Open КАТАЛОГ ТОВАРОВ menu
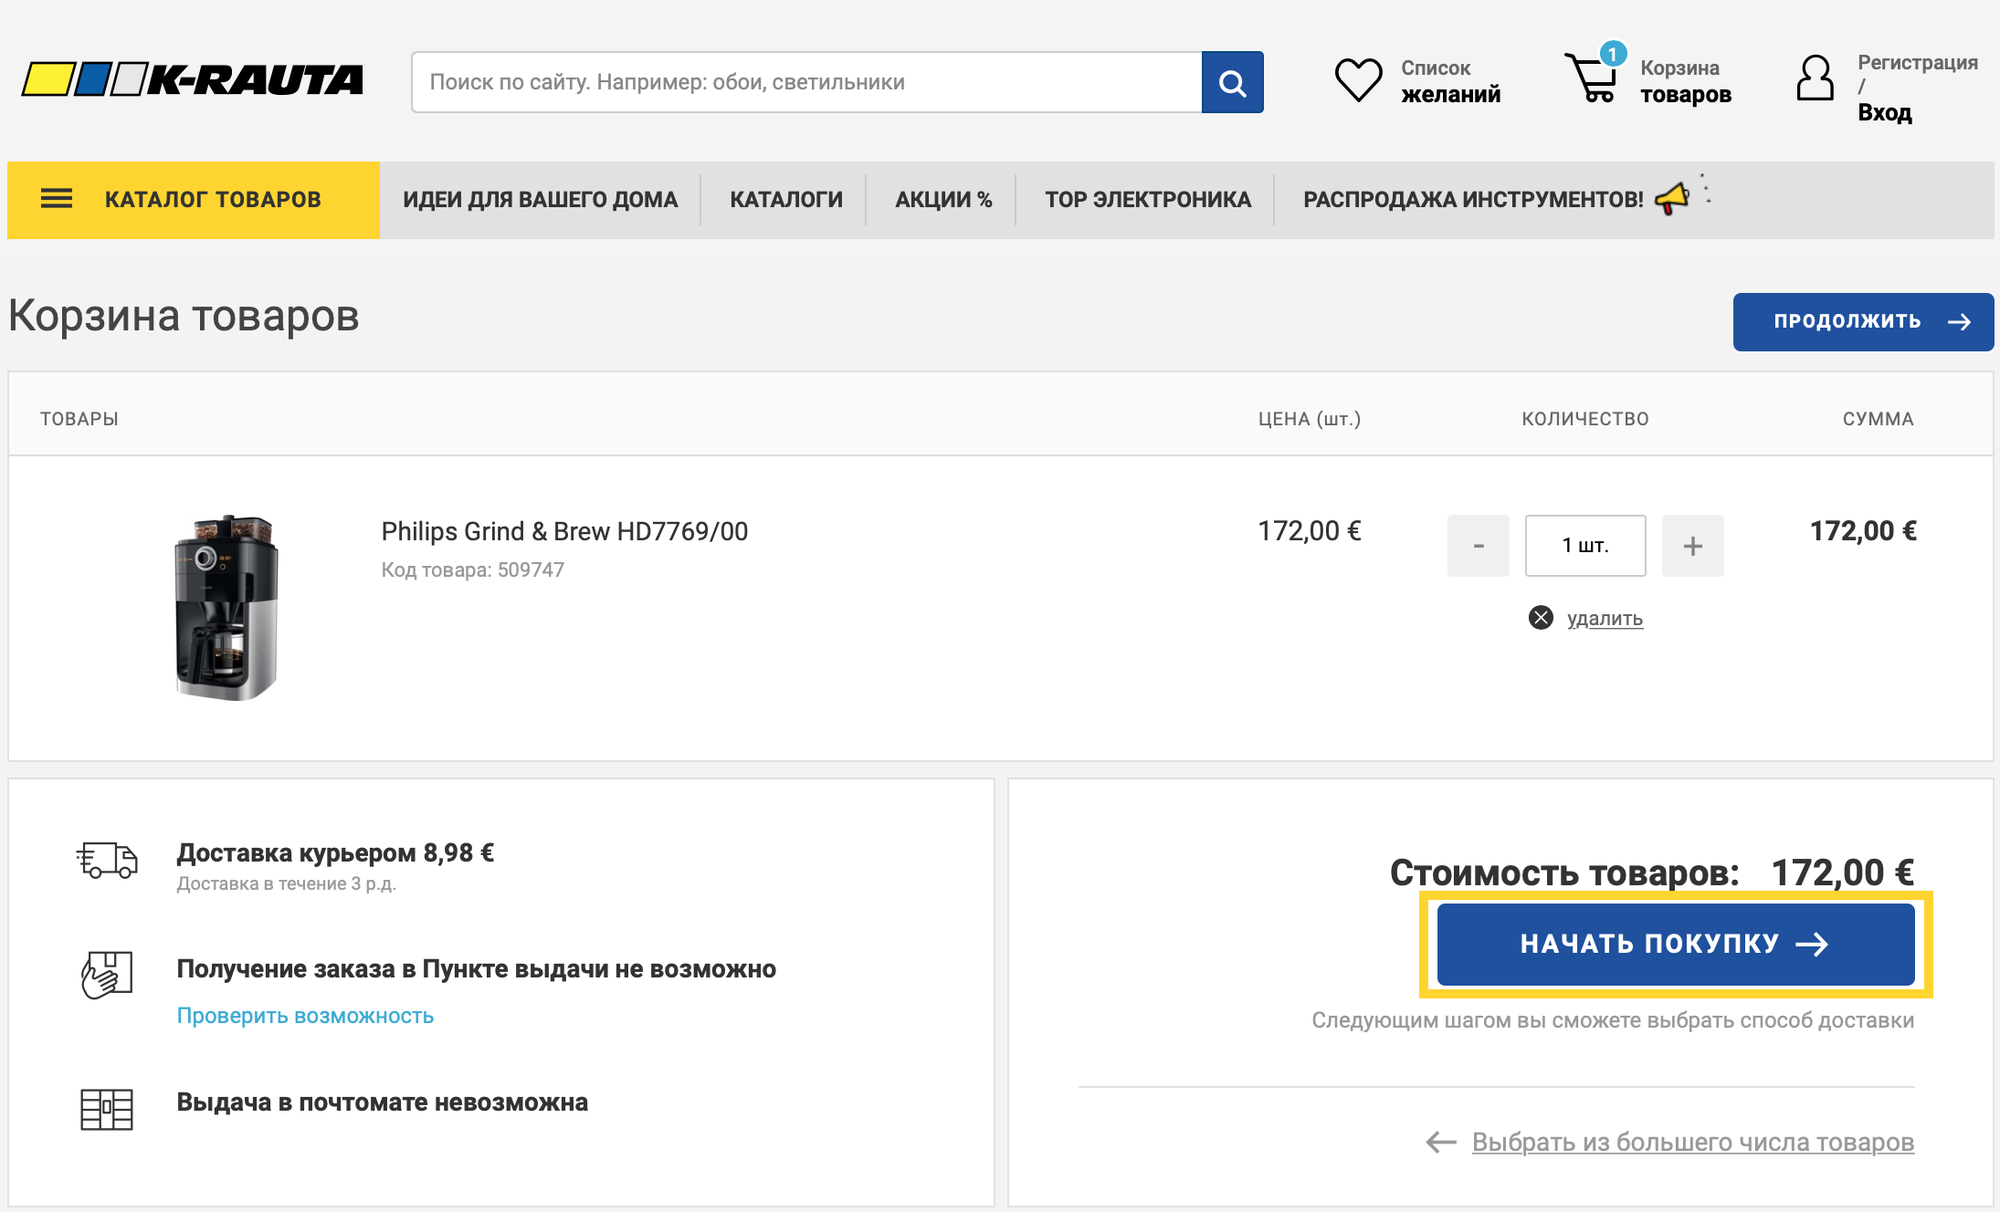Screen dimensions: 2000x1212 click(x=193, y=199)
